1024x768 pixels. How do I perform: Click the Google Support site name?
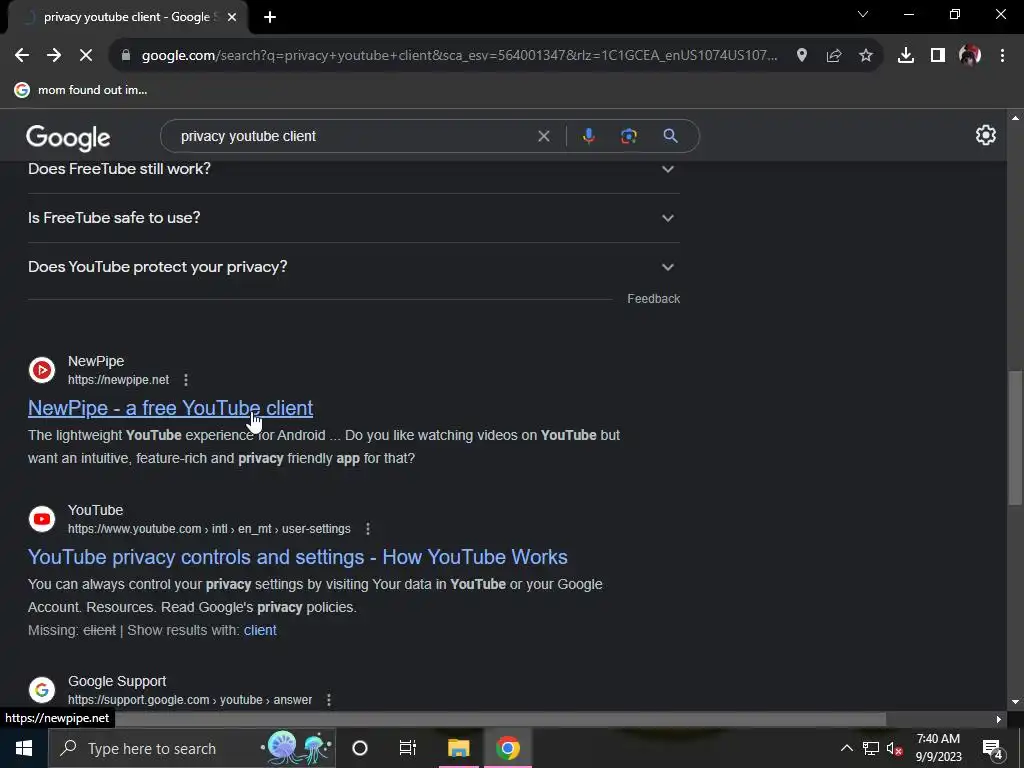pos(117,681)
